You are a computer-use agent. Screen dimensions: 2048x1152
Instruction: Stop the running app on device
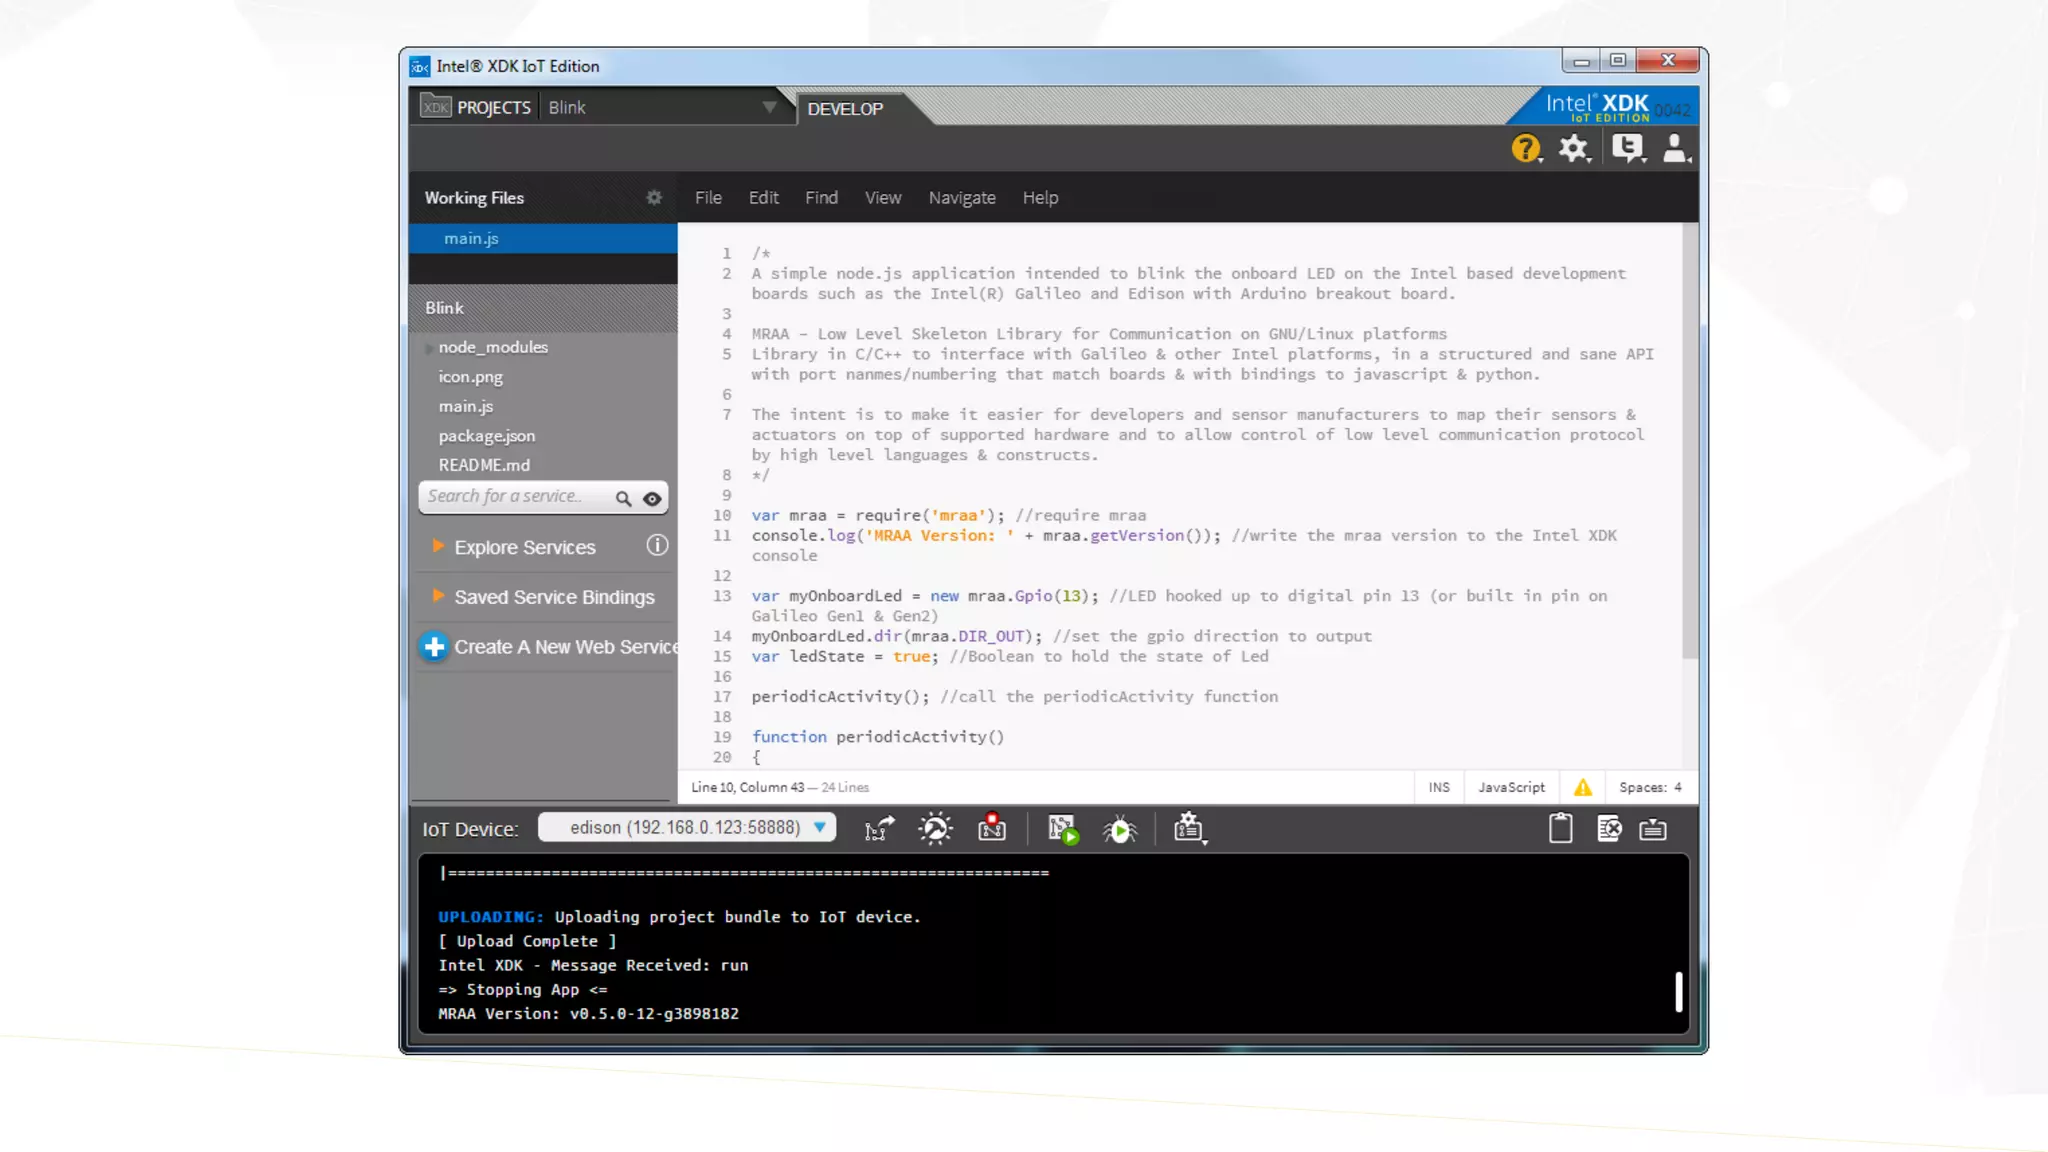991,828
